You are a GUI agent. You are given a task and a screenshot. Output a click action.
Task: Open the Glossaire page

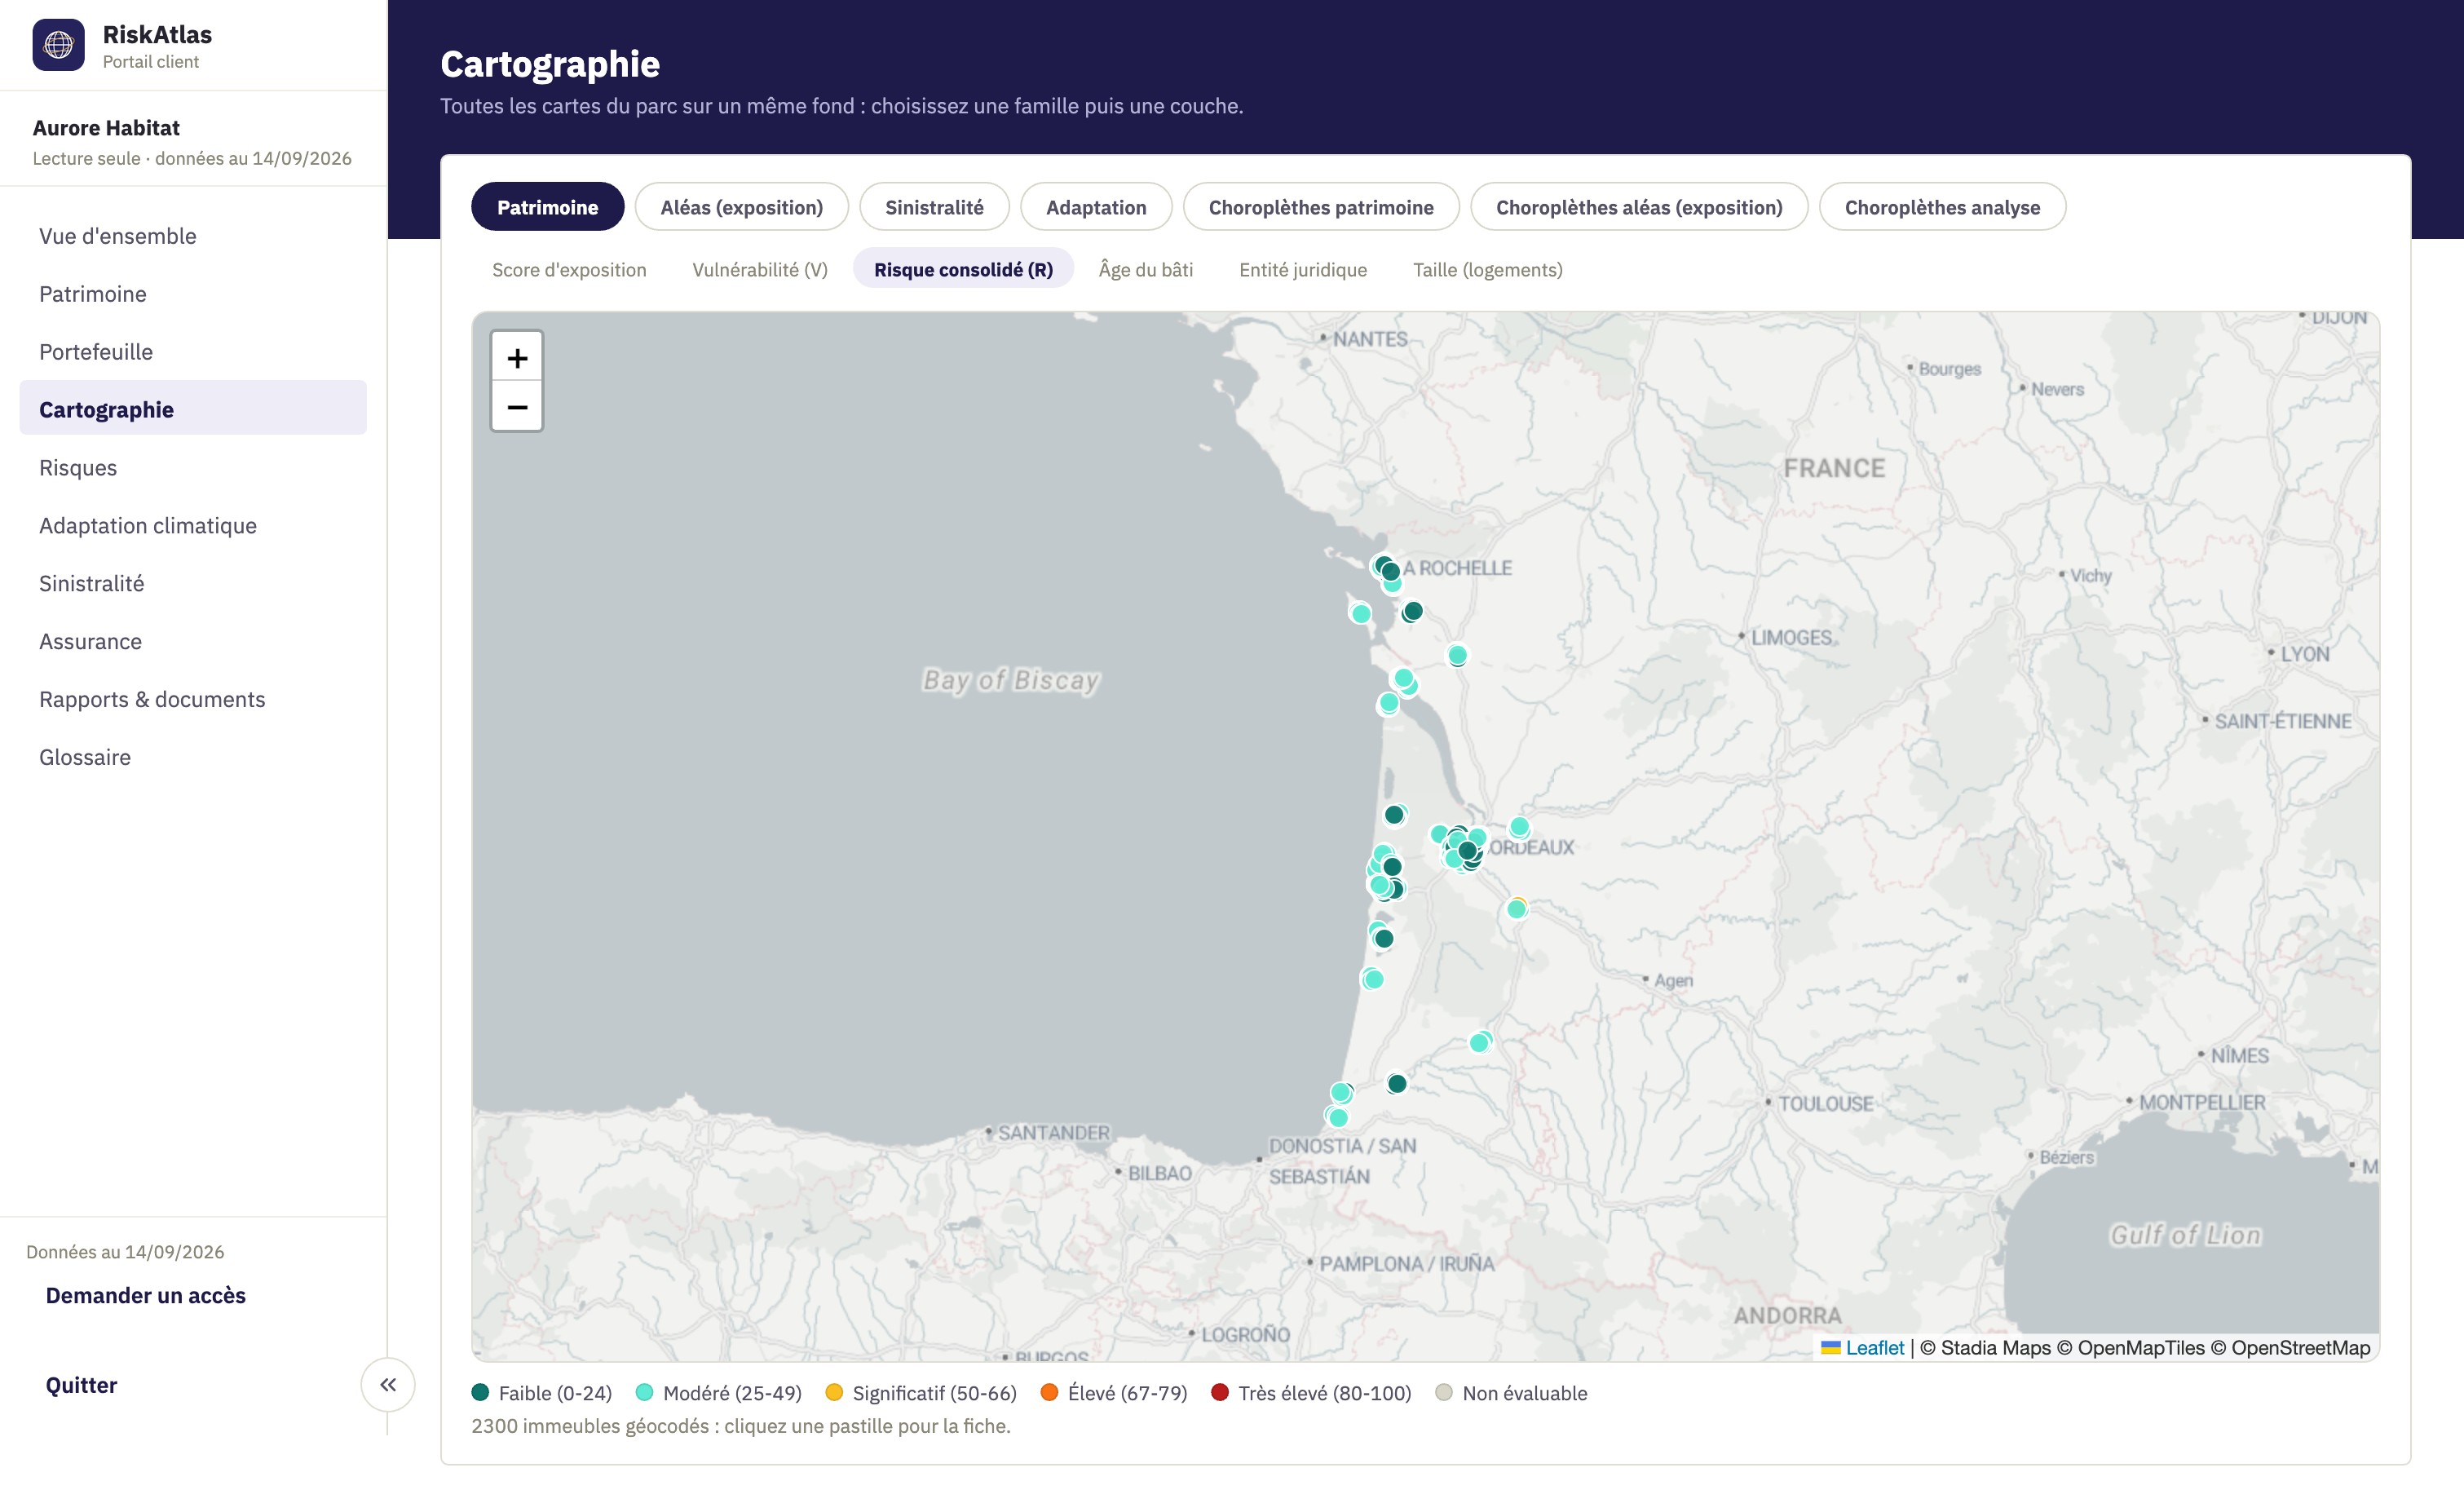point(193,757)
